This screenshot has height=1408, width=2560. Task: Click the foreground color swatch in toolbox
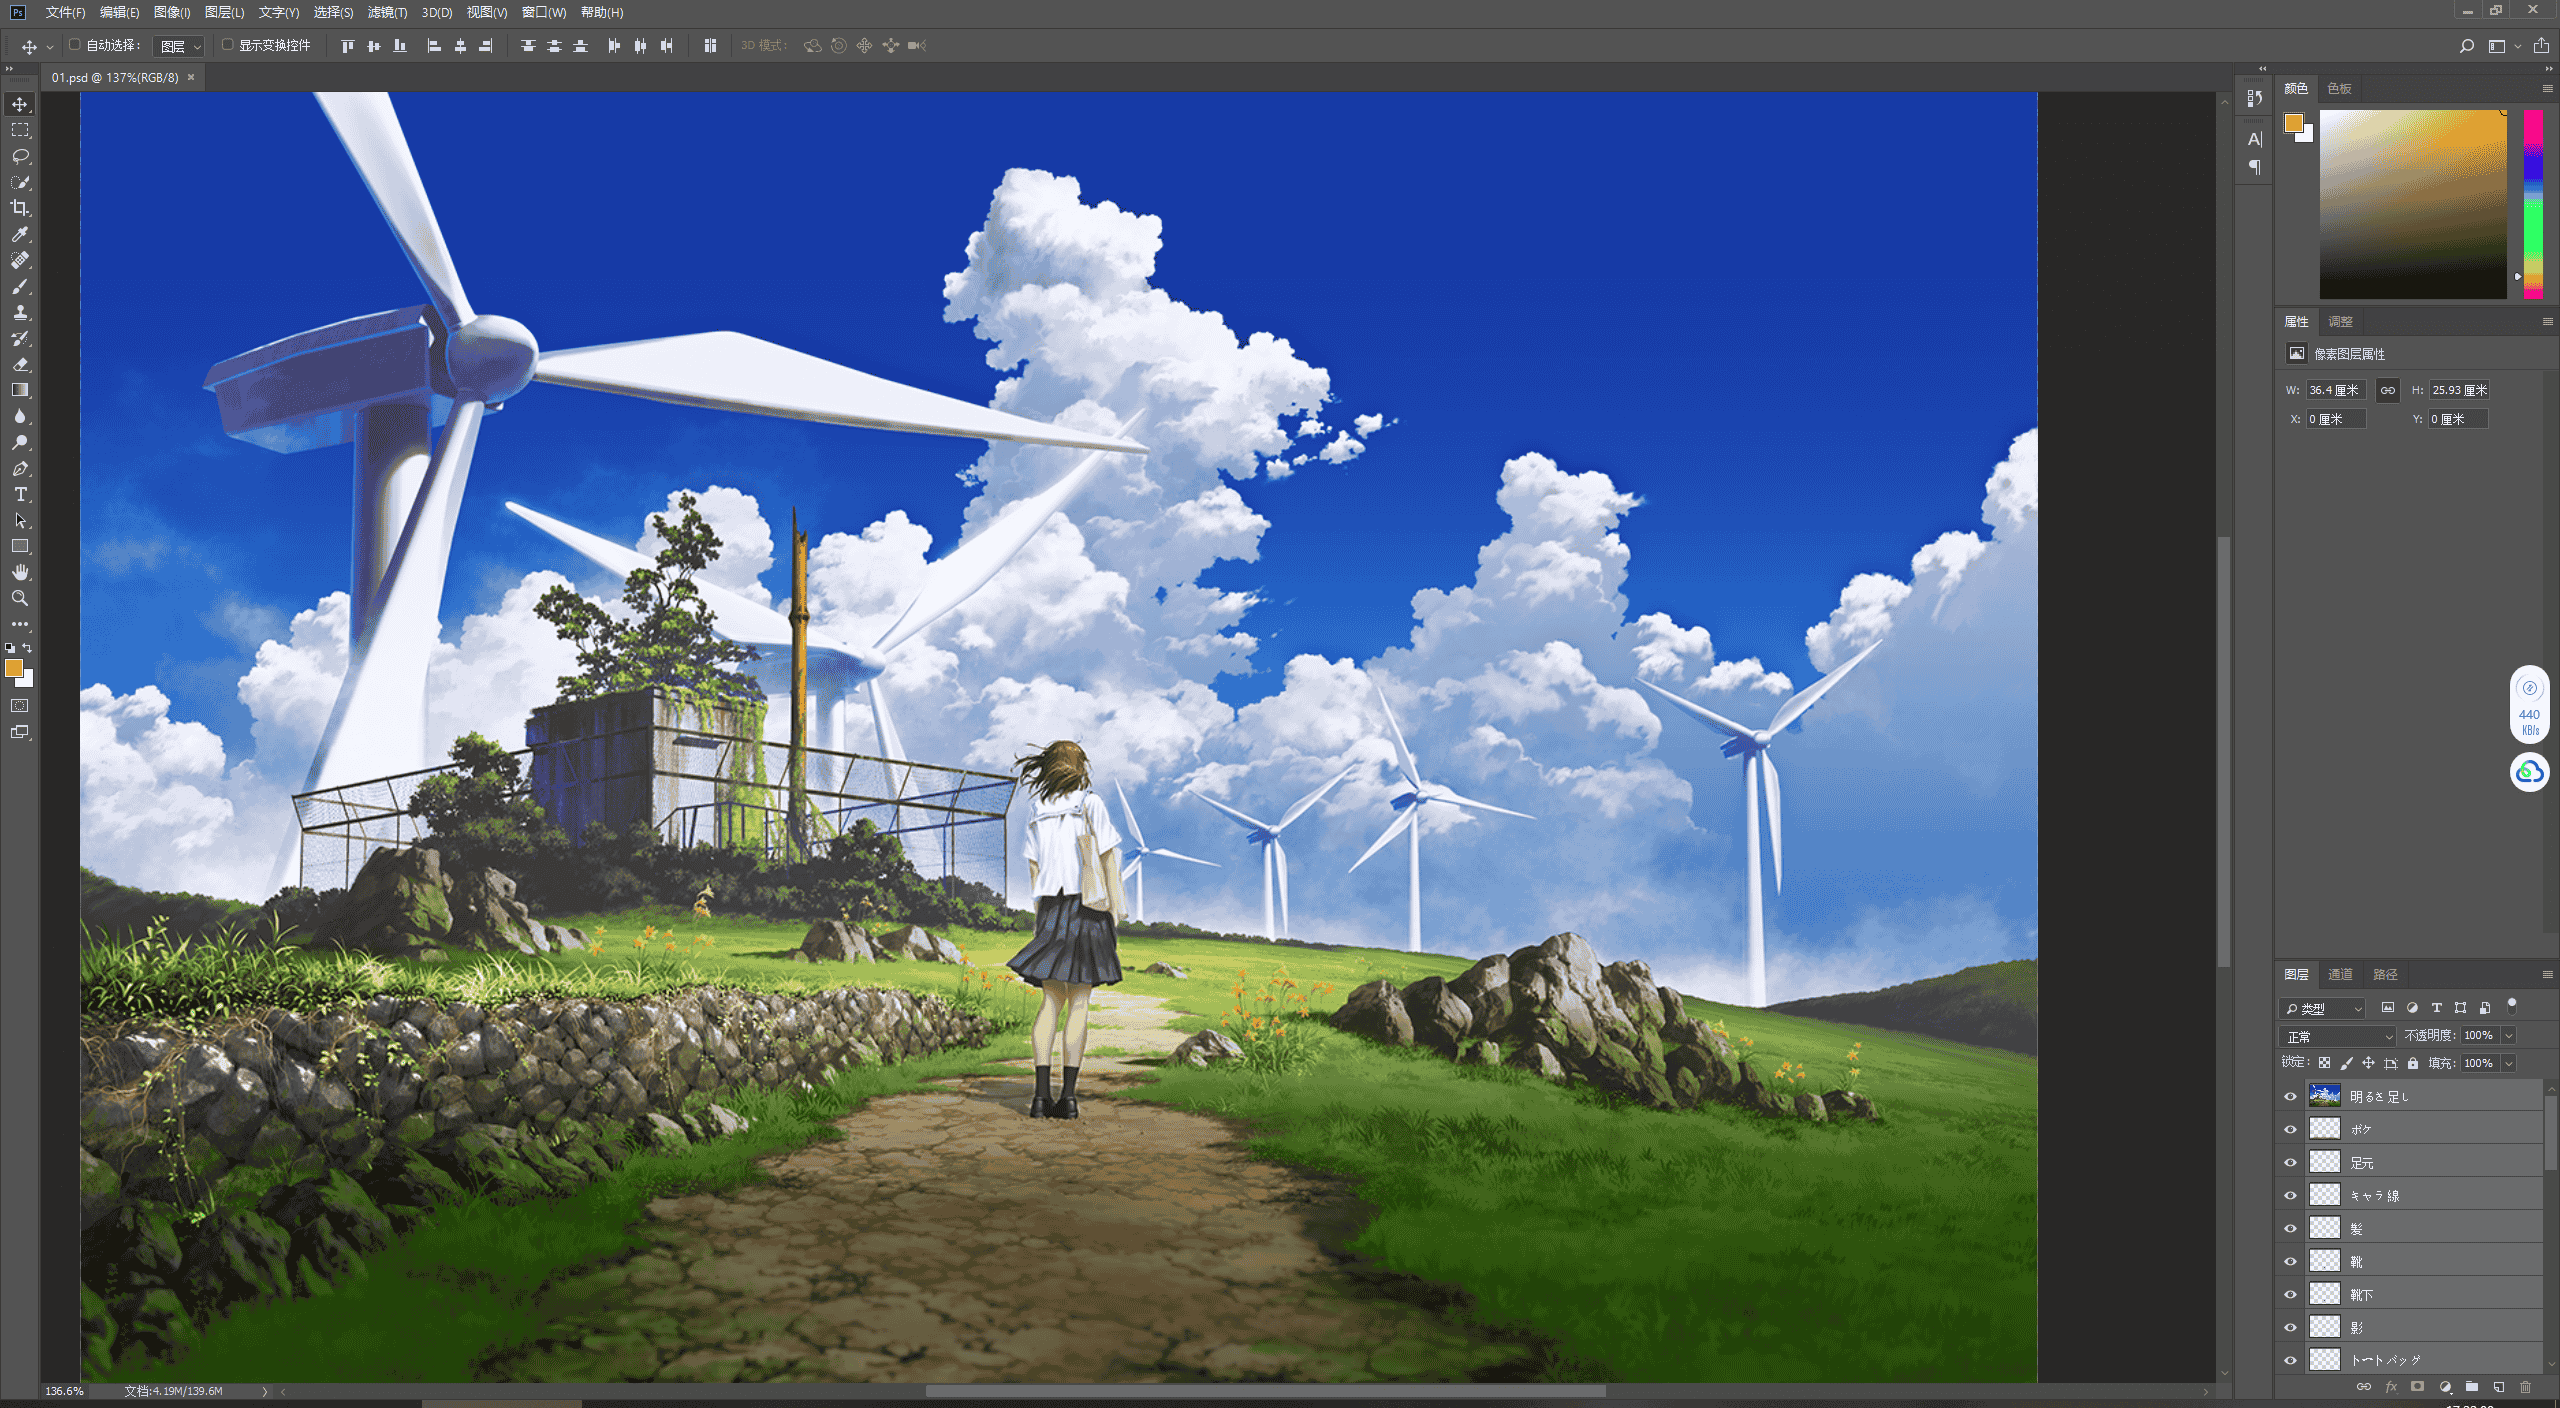[x=14, y=668]
